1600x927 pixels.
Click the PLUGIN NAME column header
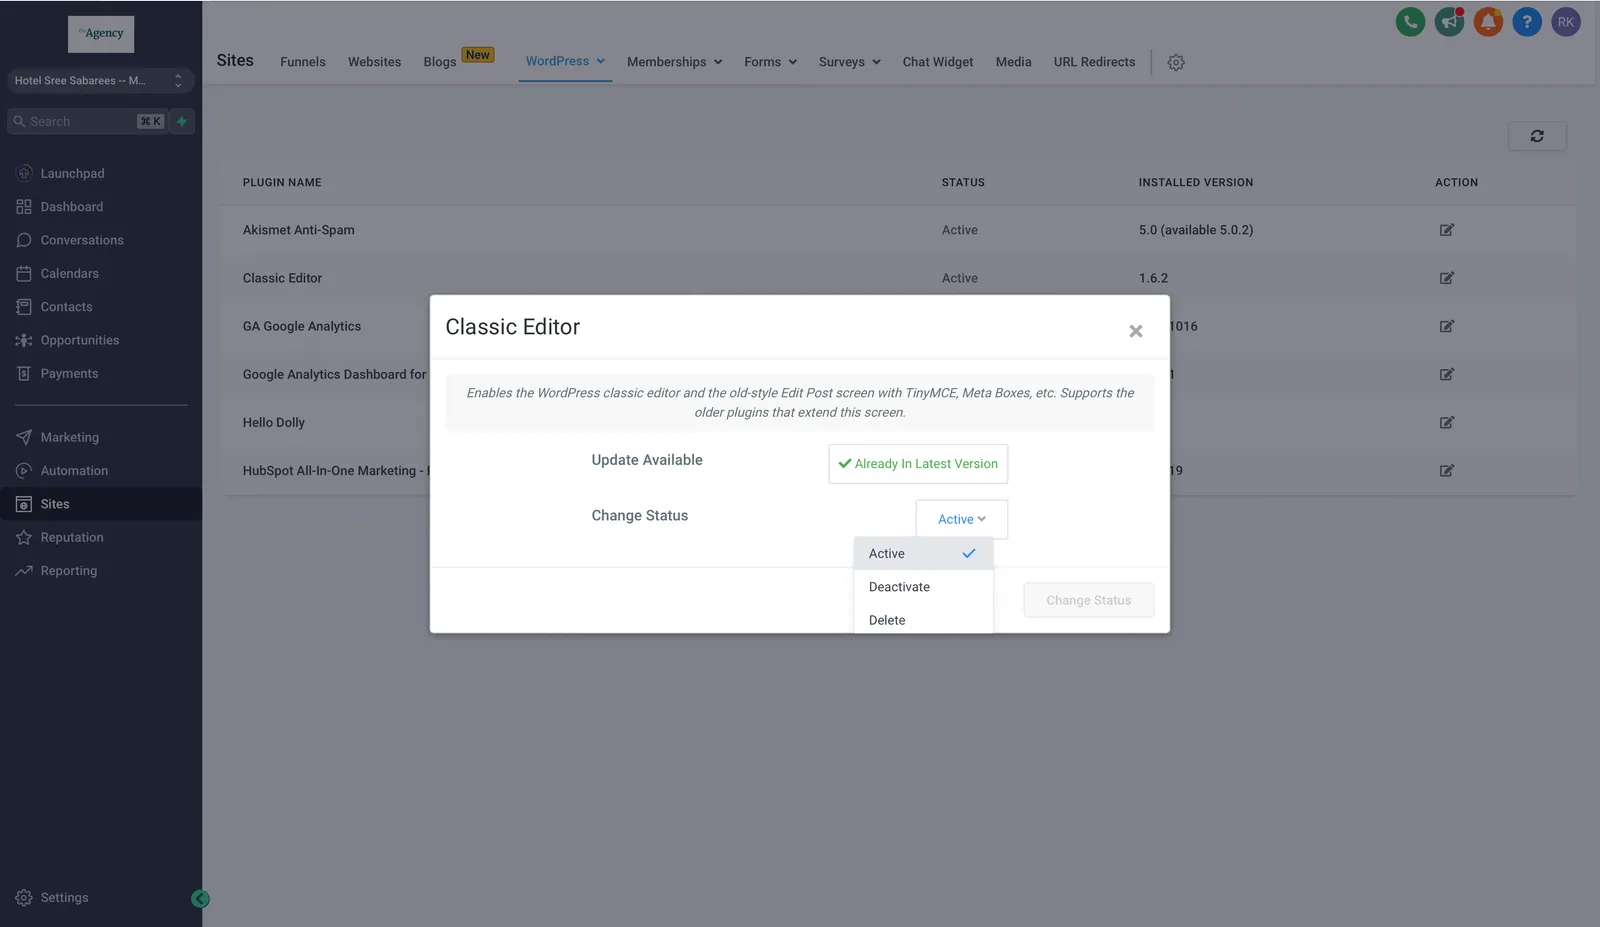pos(282,182)
